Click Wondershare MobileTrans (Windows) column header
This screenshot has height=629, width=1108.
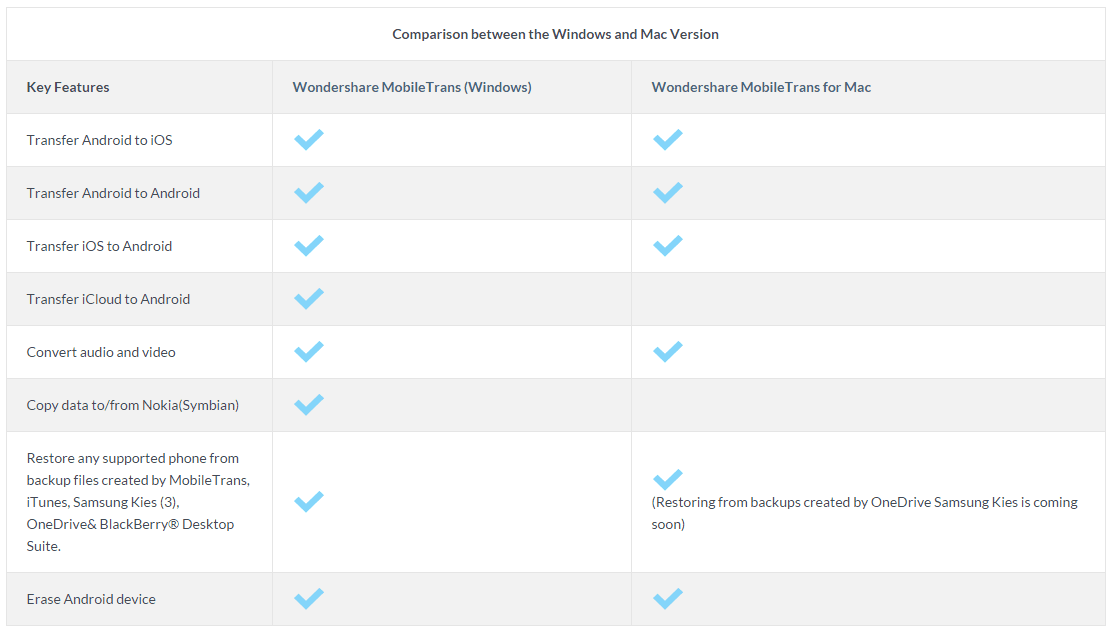(412, 87)
